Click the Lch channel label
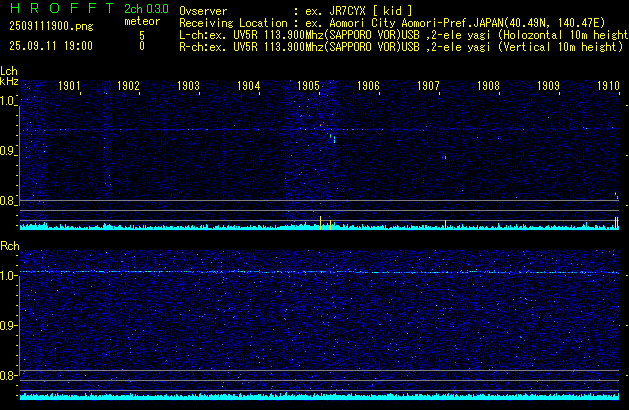This screenshot has width=629, height=410. point(9,71)
